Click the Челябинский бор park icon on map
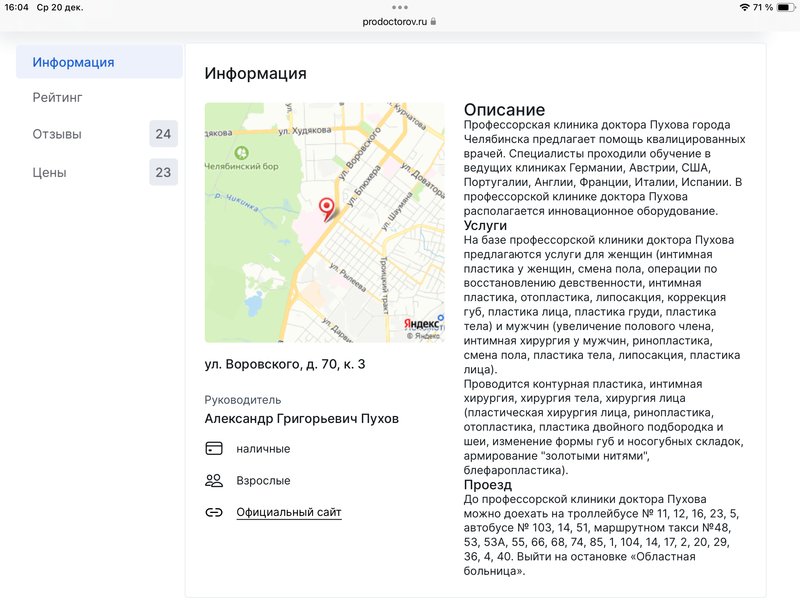The height and width of the screenshot is (600, 800). (x=241, y=152)
